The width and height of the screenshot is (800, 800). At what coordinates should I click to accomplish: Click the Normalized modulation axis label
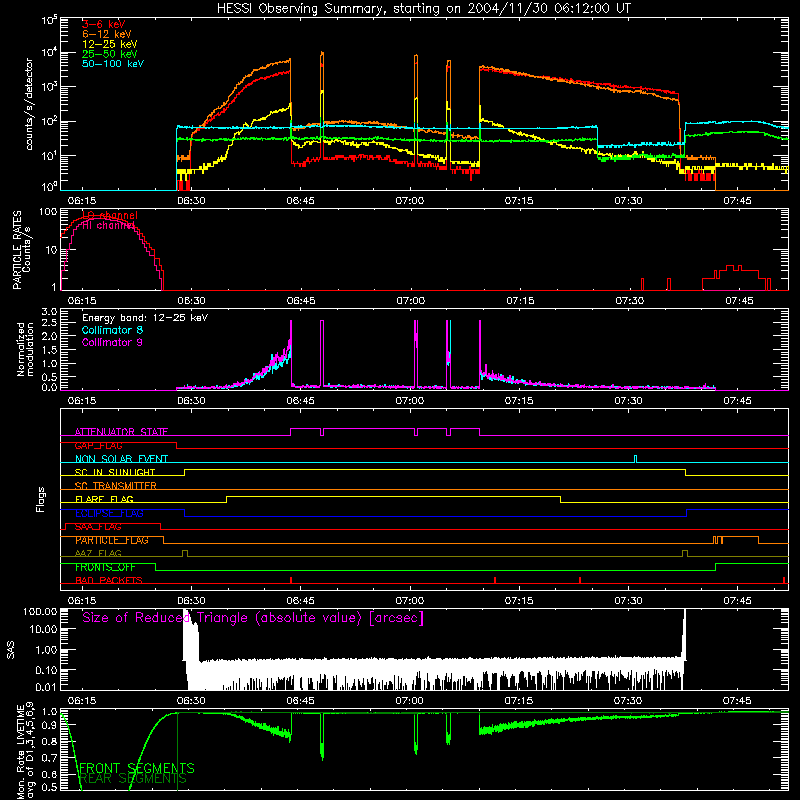click(25, 349)
